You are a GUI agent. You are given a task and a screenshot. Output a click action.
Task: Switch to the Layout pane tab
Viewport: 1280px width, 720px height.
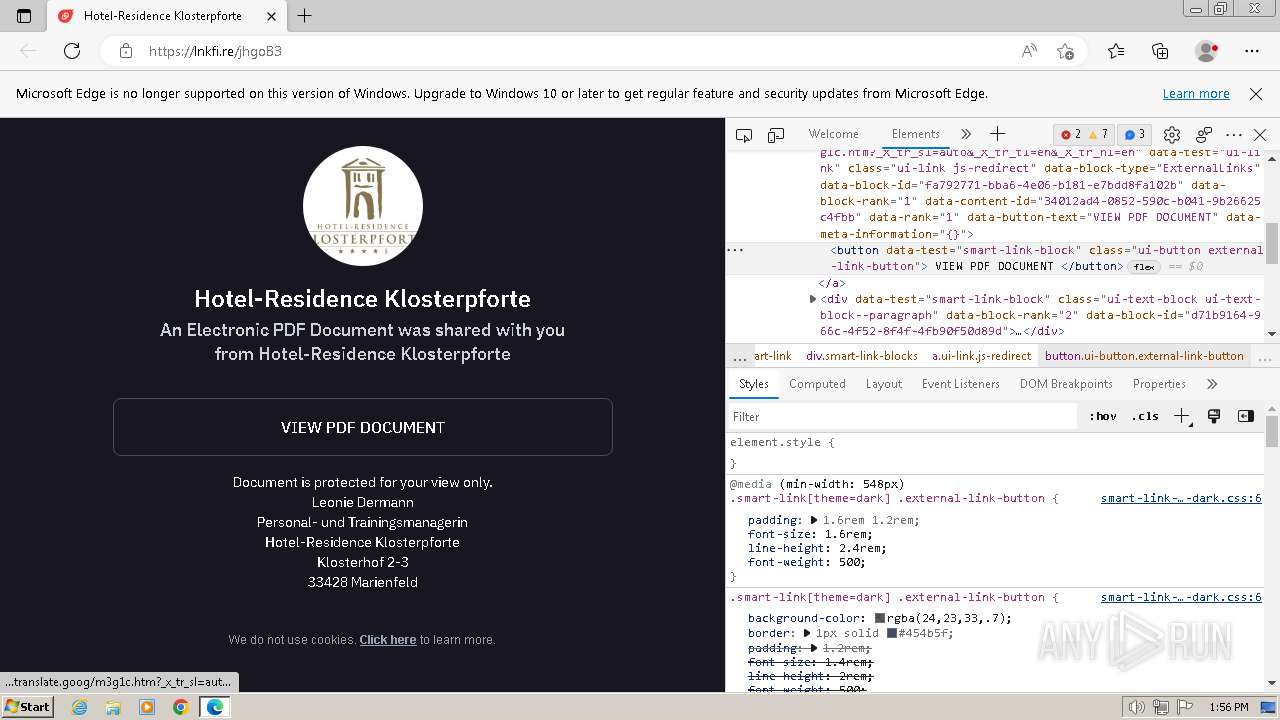click(x=884, y=384)
